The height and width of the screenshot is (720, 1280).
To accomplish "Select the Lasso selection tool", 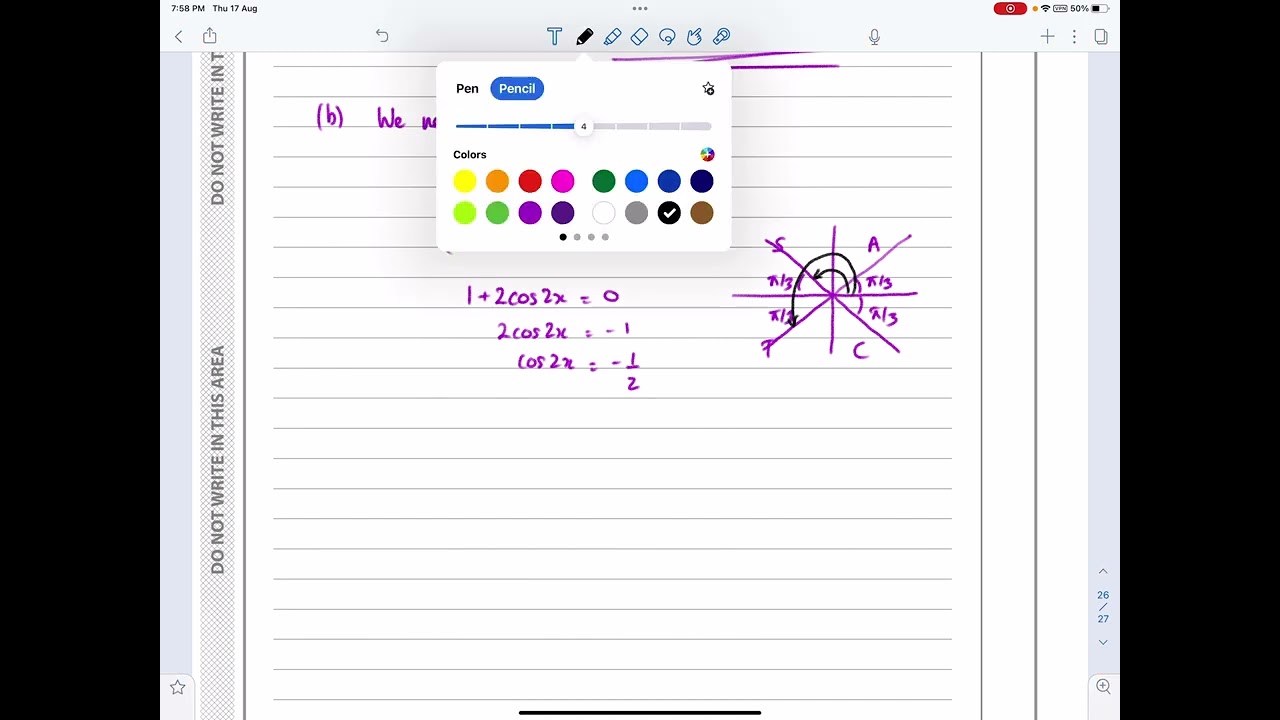I will point(667,37).
